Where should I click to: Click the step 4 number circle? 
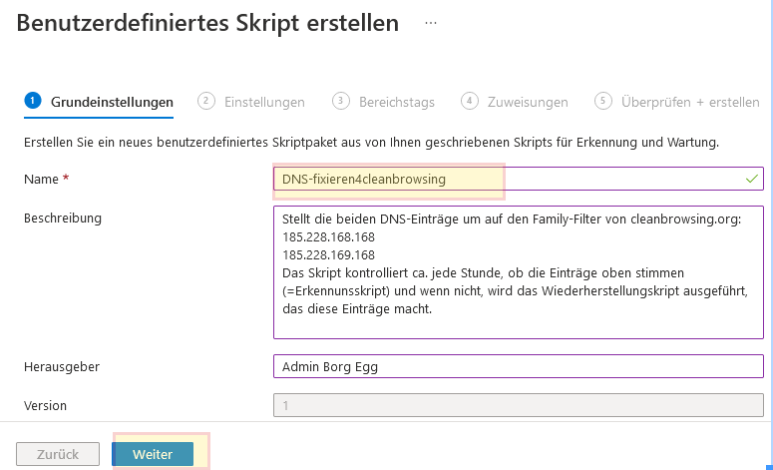pos(469,101)
